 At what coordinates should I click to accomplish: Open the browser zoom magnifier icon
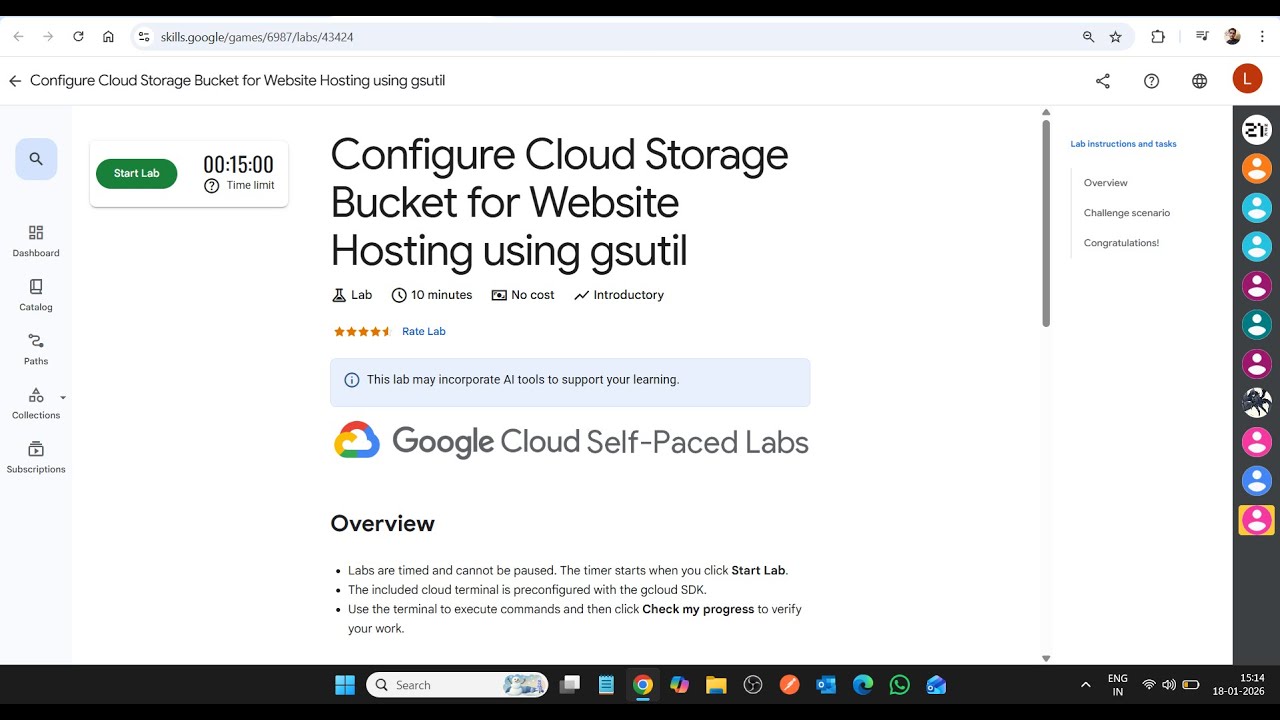[x=1088, y=37]
